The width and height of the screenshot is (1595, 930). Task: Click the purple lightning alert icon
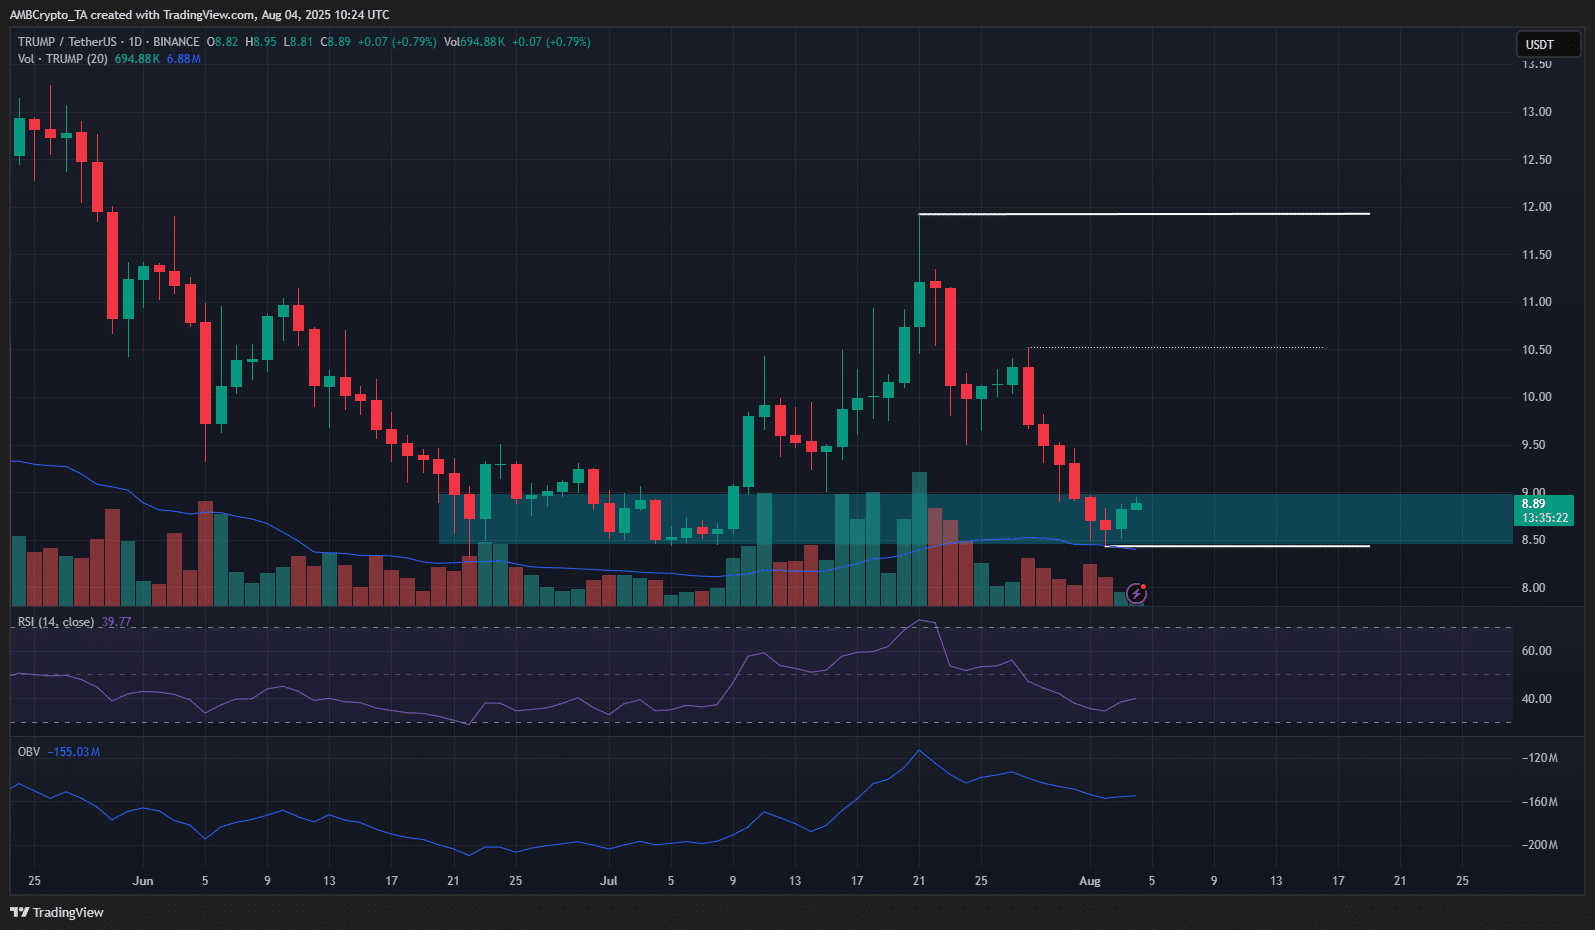coord(1136,594)
